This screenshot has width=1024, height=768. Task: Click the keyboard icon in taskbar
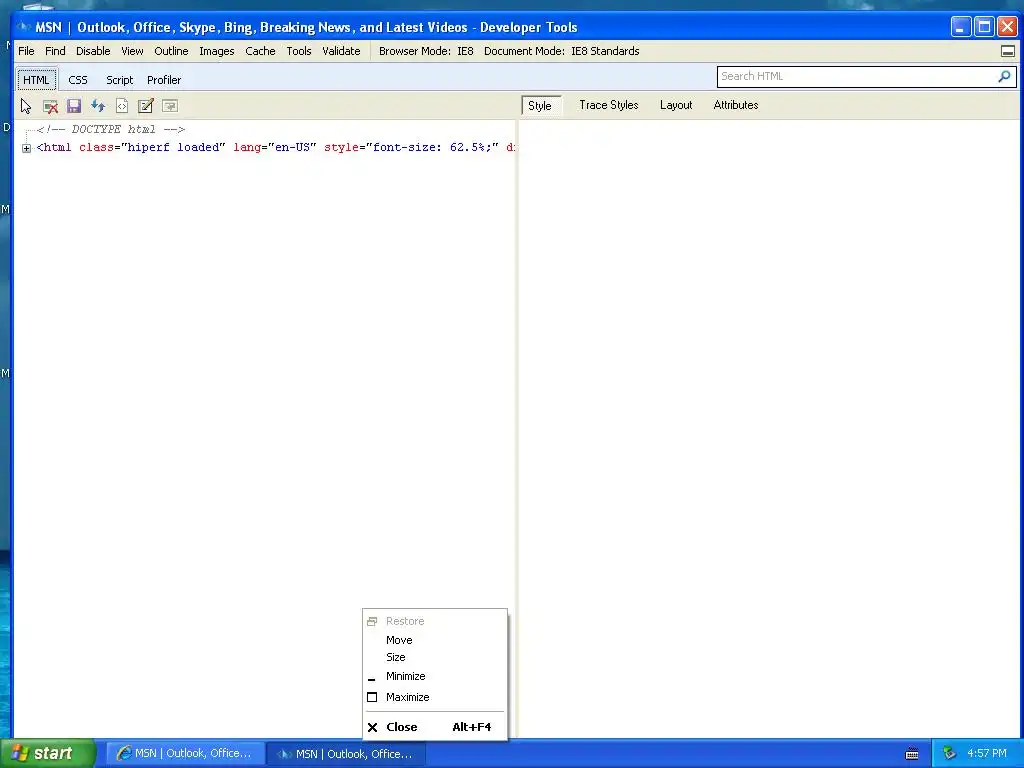point(912,754)
